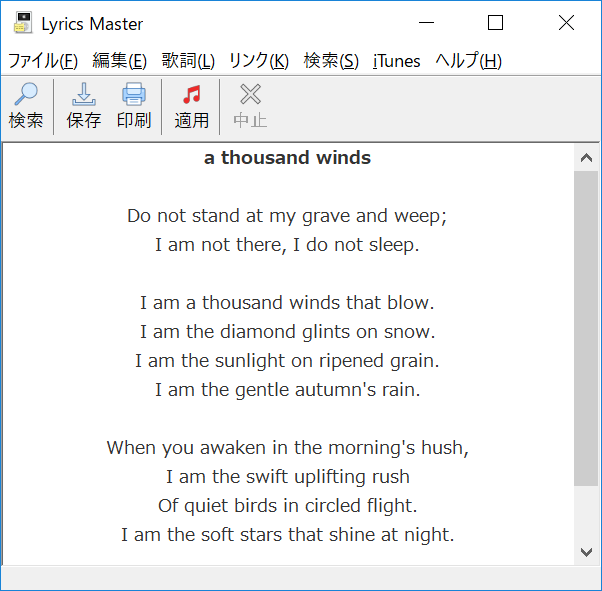Click the 保存 save toolbar icon
Image resolution: width=602 pixels, height=591 pixels.
pos(84,96)
